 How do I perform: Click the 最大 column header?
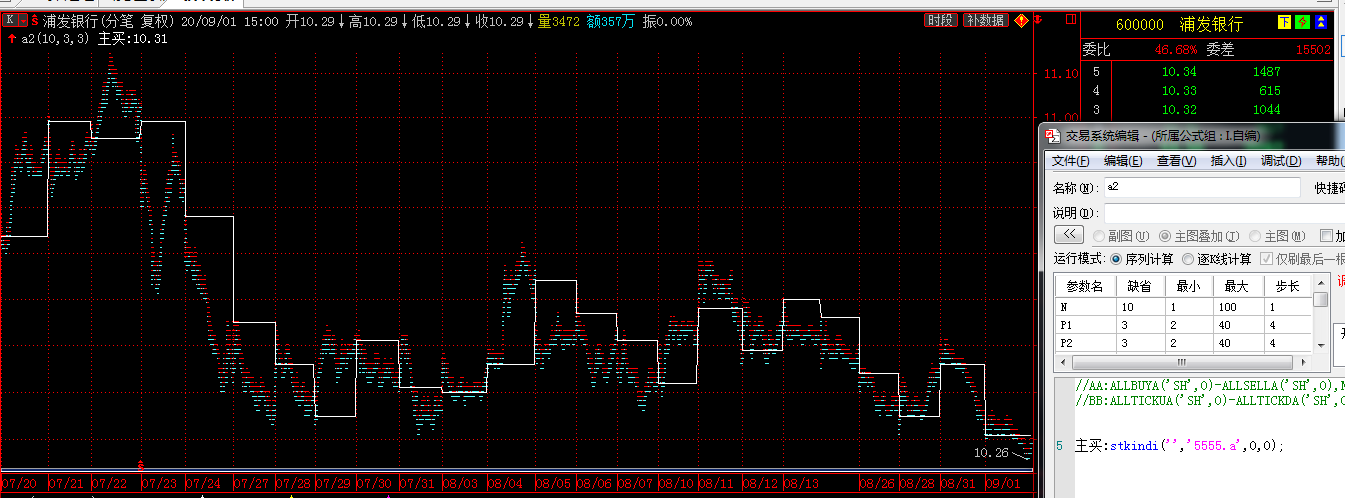coord(1237,286)
